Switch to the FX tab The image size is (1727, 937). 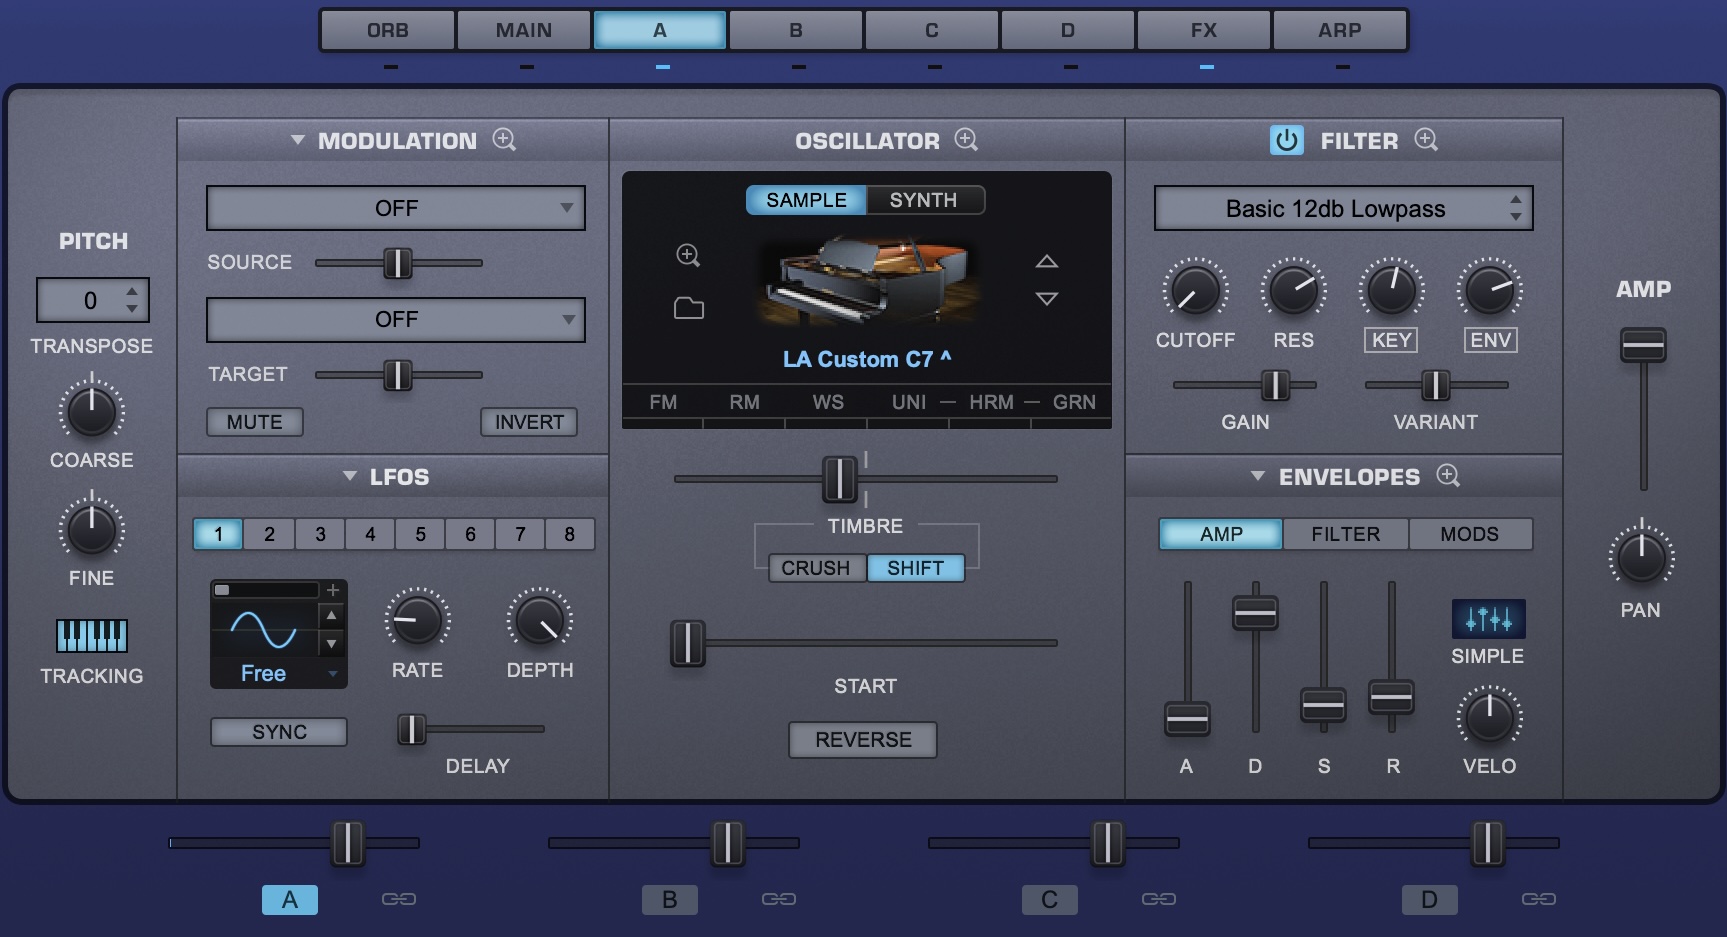click(1204, 30)
